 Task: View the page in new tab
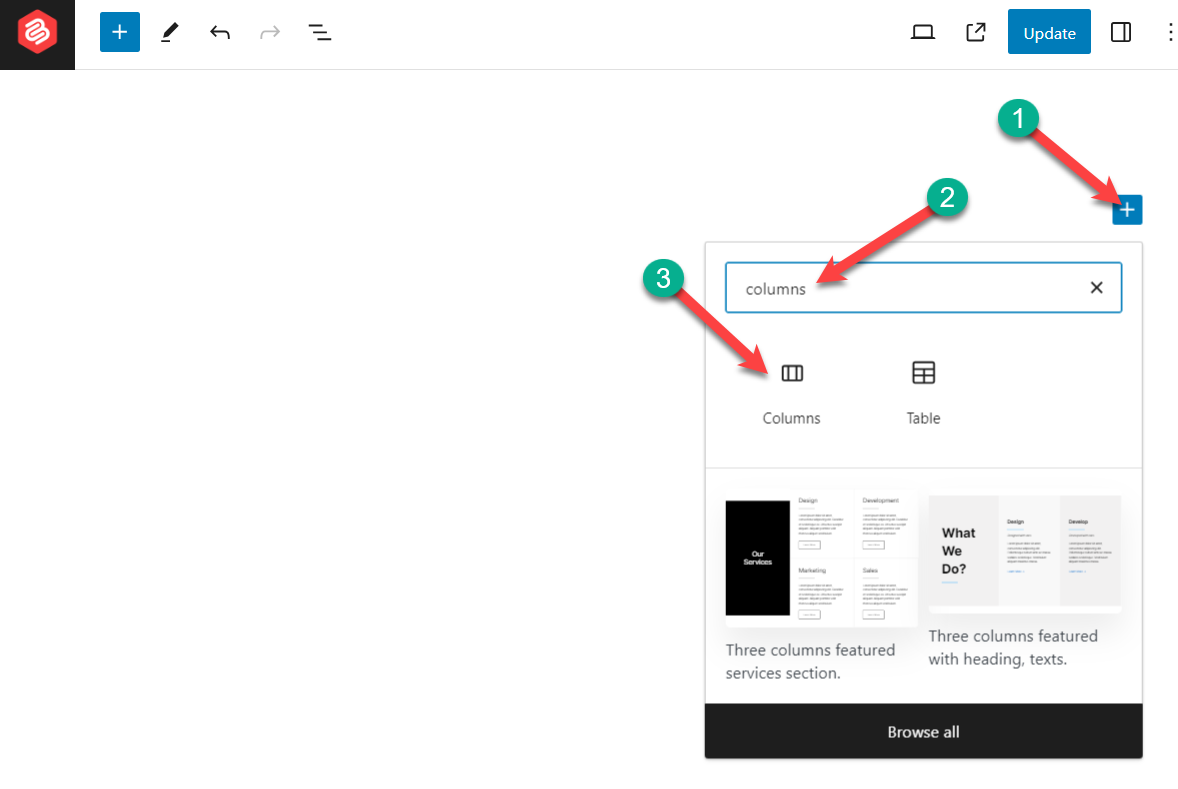975,32
